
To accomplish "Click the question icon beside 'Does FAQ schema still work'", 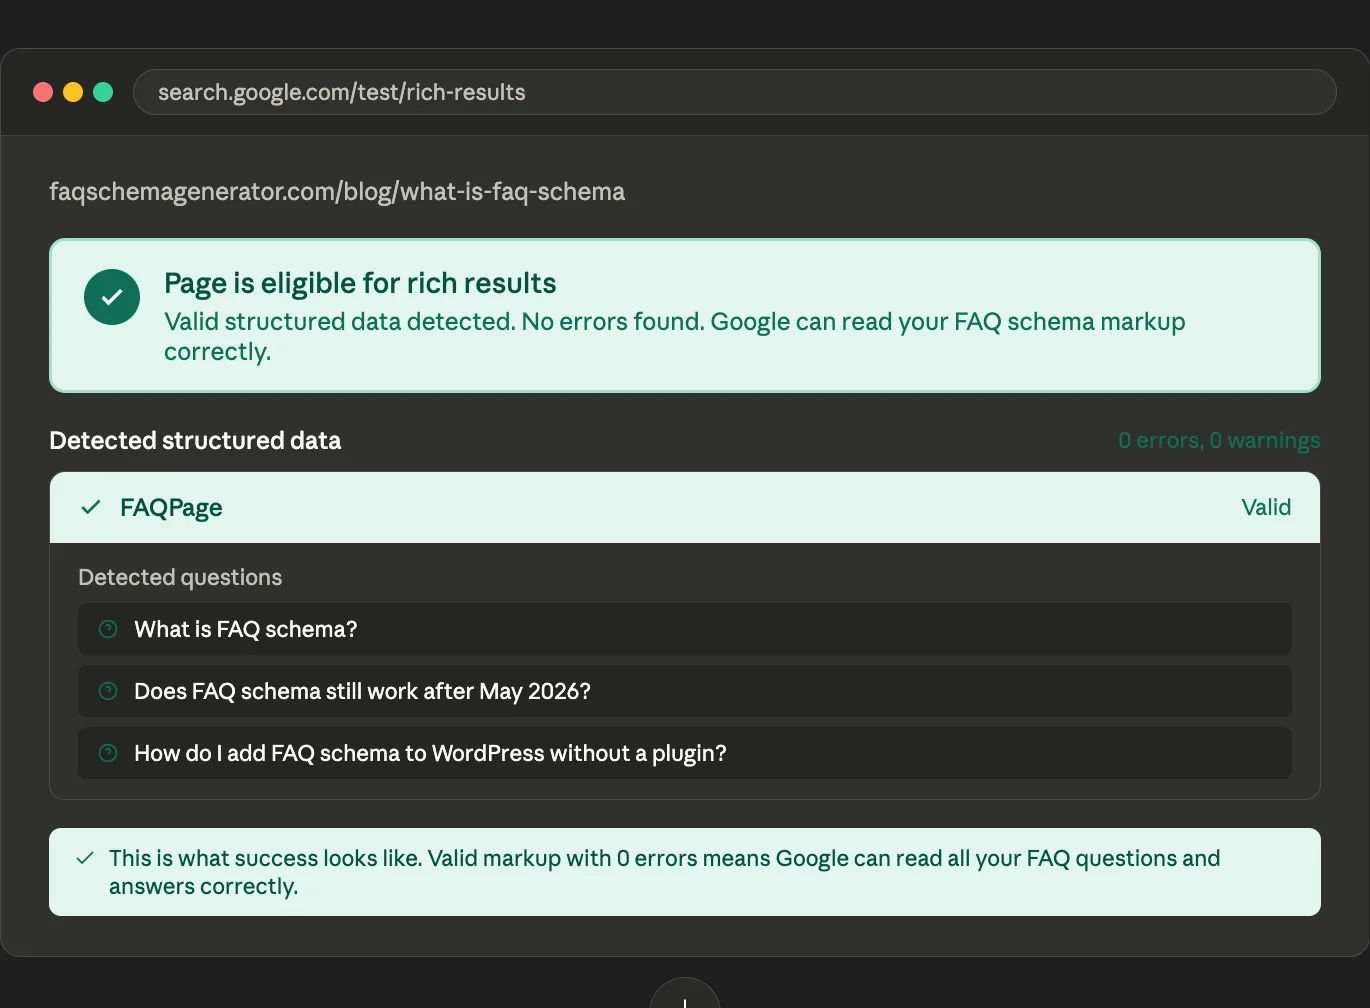I will tap(108, 691).
